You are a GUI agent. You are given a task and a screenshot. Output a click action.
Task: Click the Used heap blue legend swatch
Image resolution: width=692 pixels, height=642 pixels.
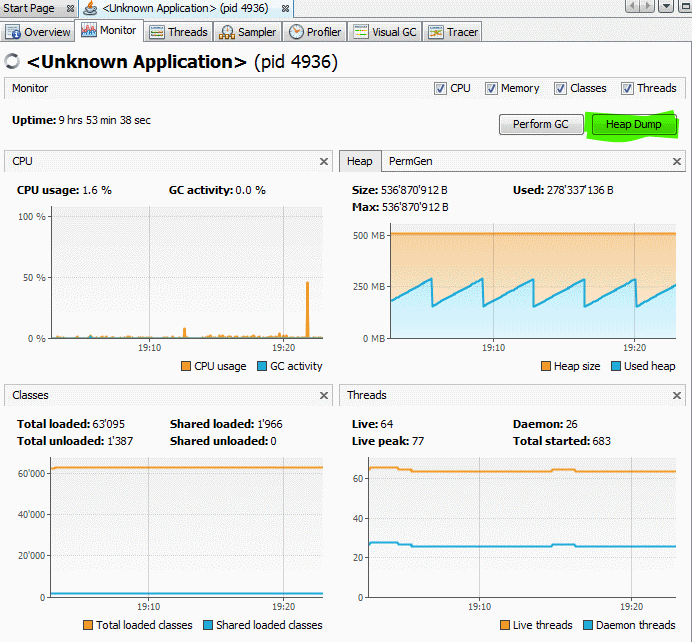click(616, 366)
